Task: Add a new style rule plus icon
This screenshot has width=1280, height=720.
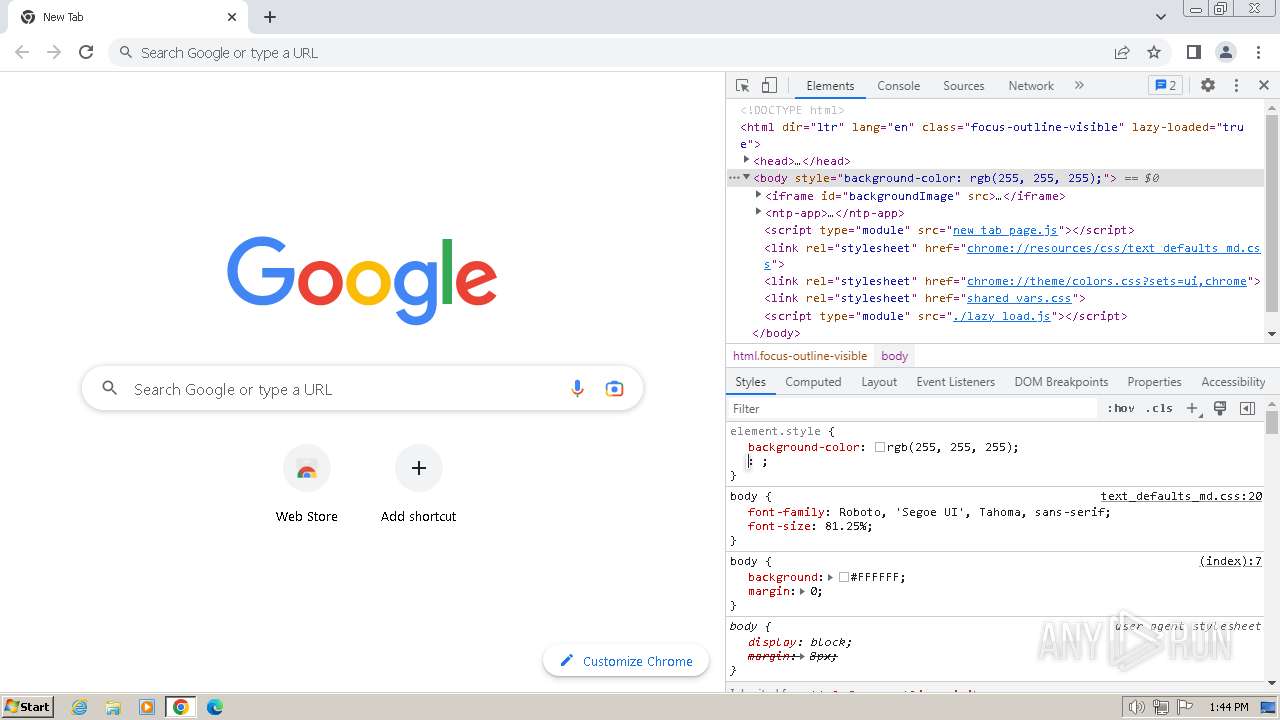Action: pyautogui.click(x=1192, y=409)
